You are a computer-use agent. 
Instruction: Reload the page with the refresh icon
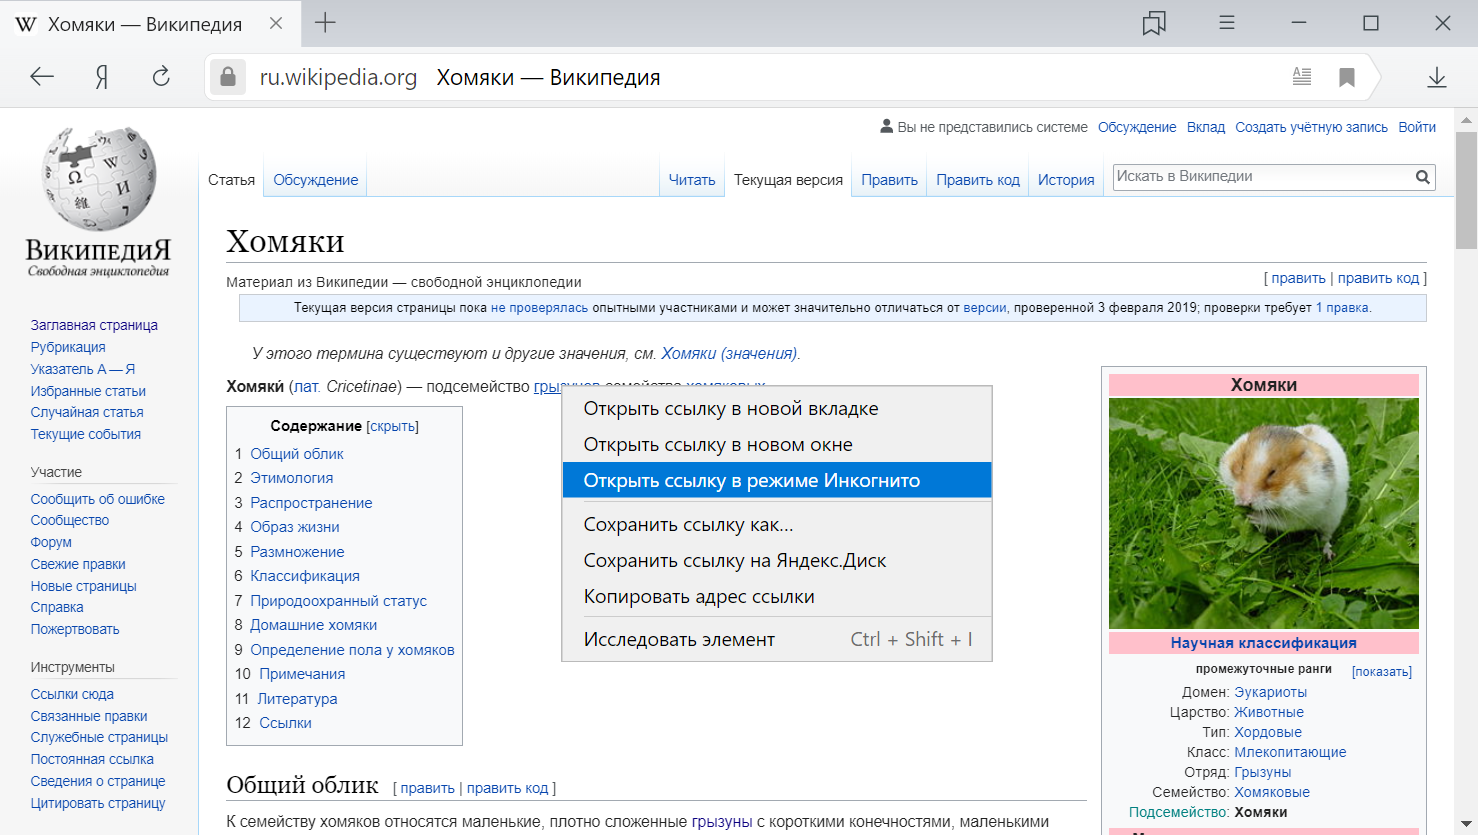tap(161, 77)
